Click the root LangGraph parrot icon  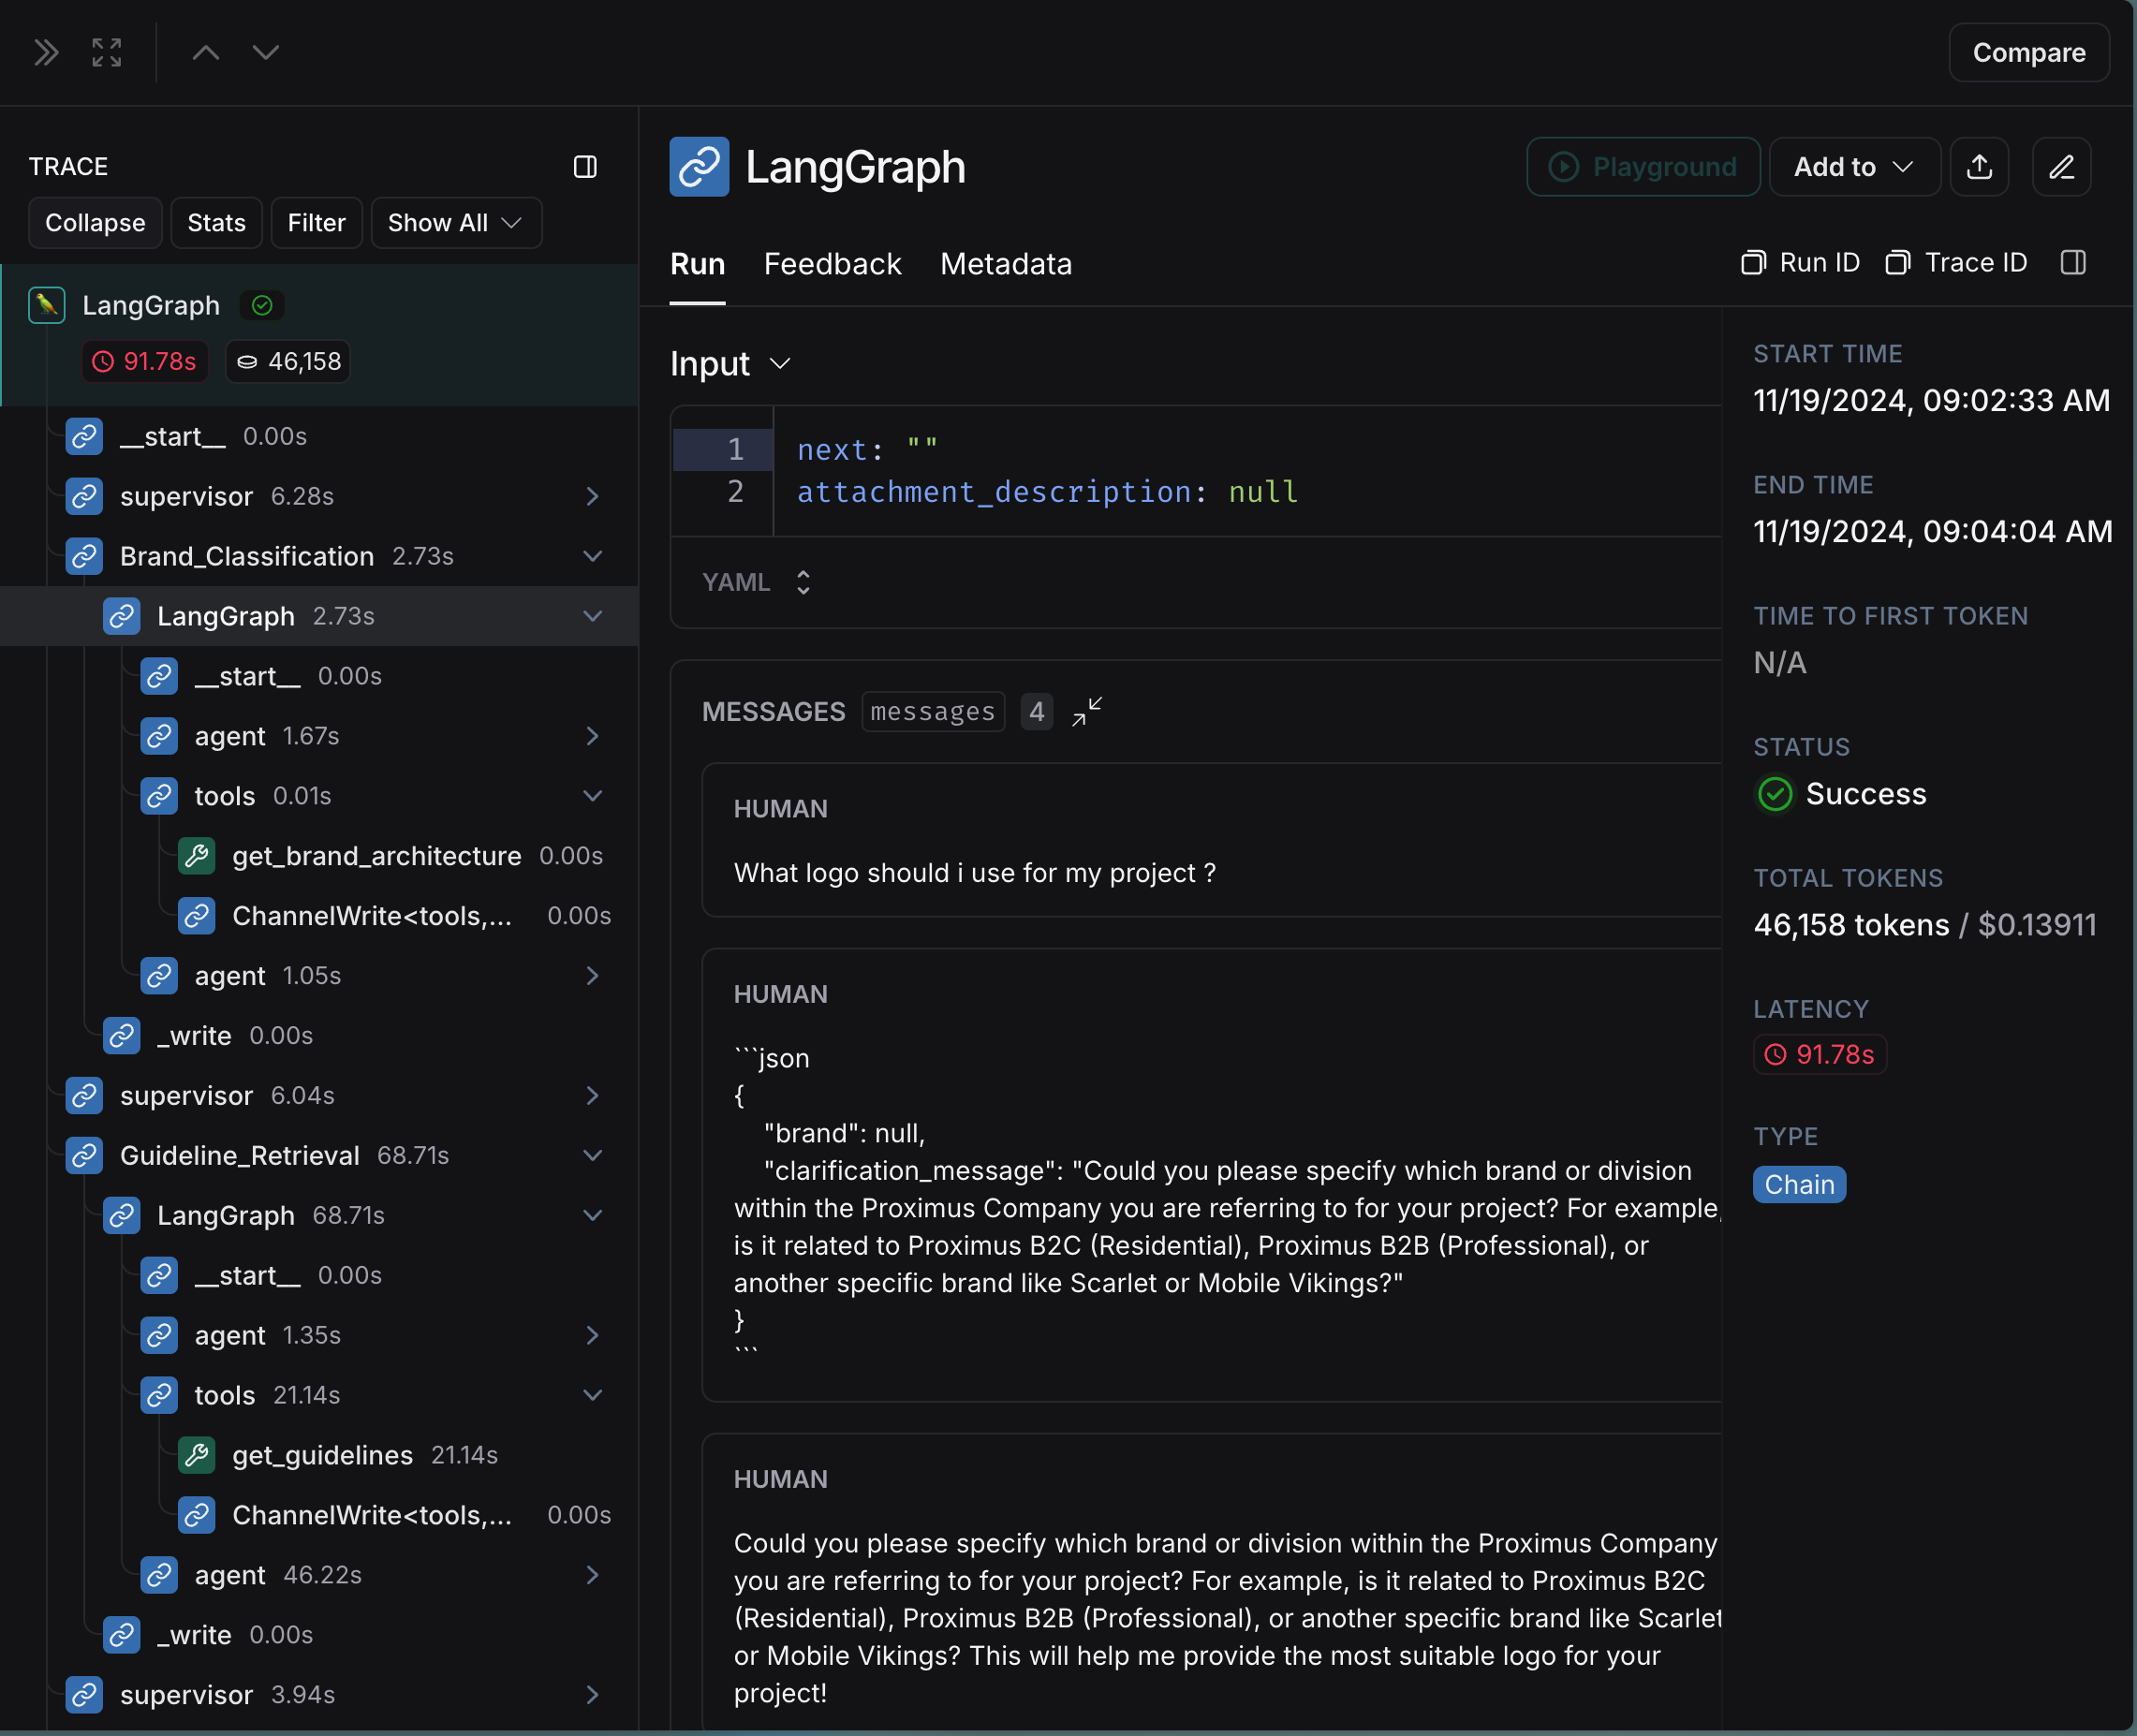pos(47,305)
